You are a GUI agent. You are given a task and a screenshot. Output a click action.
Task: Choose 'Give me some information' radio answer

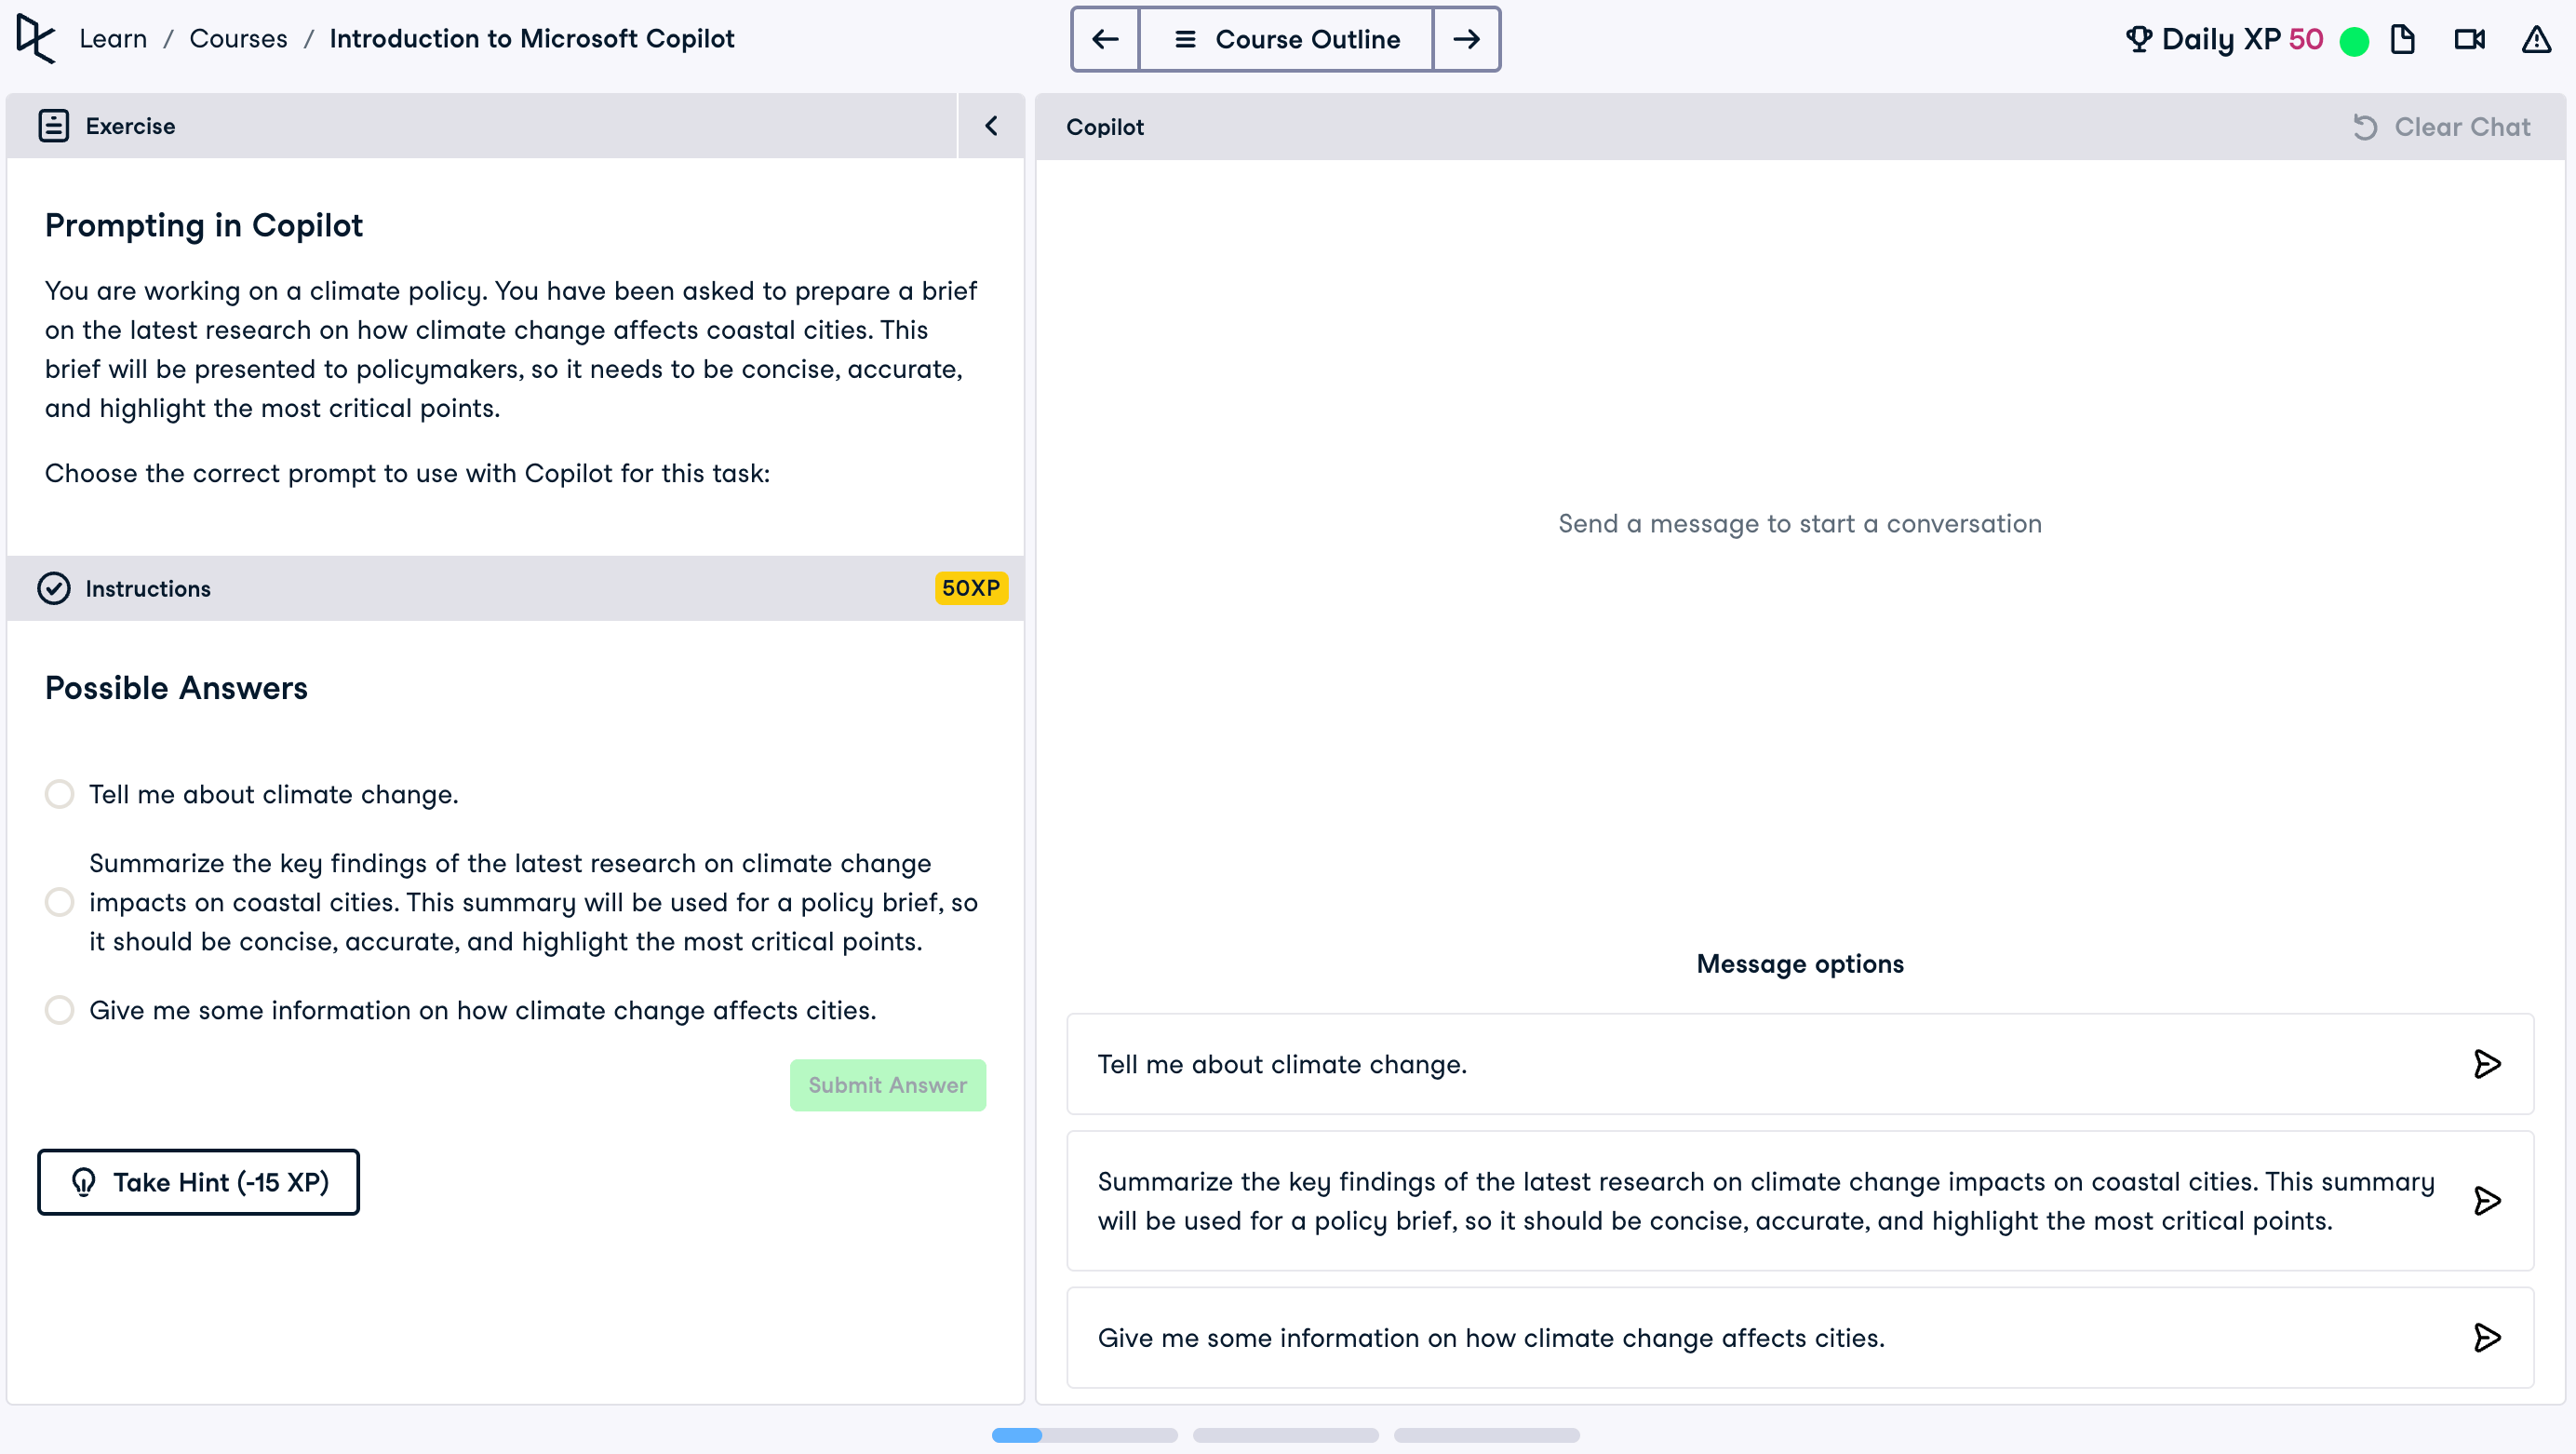click(x=60, y=1010)
